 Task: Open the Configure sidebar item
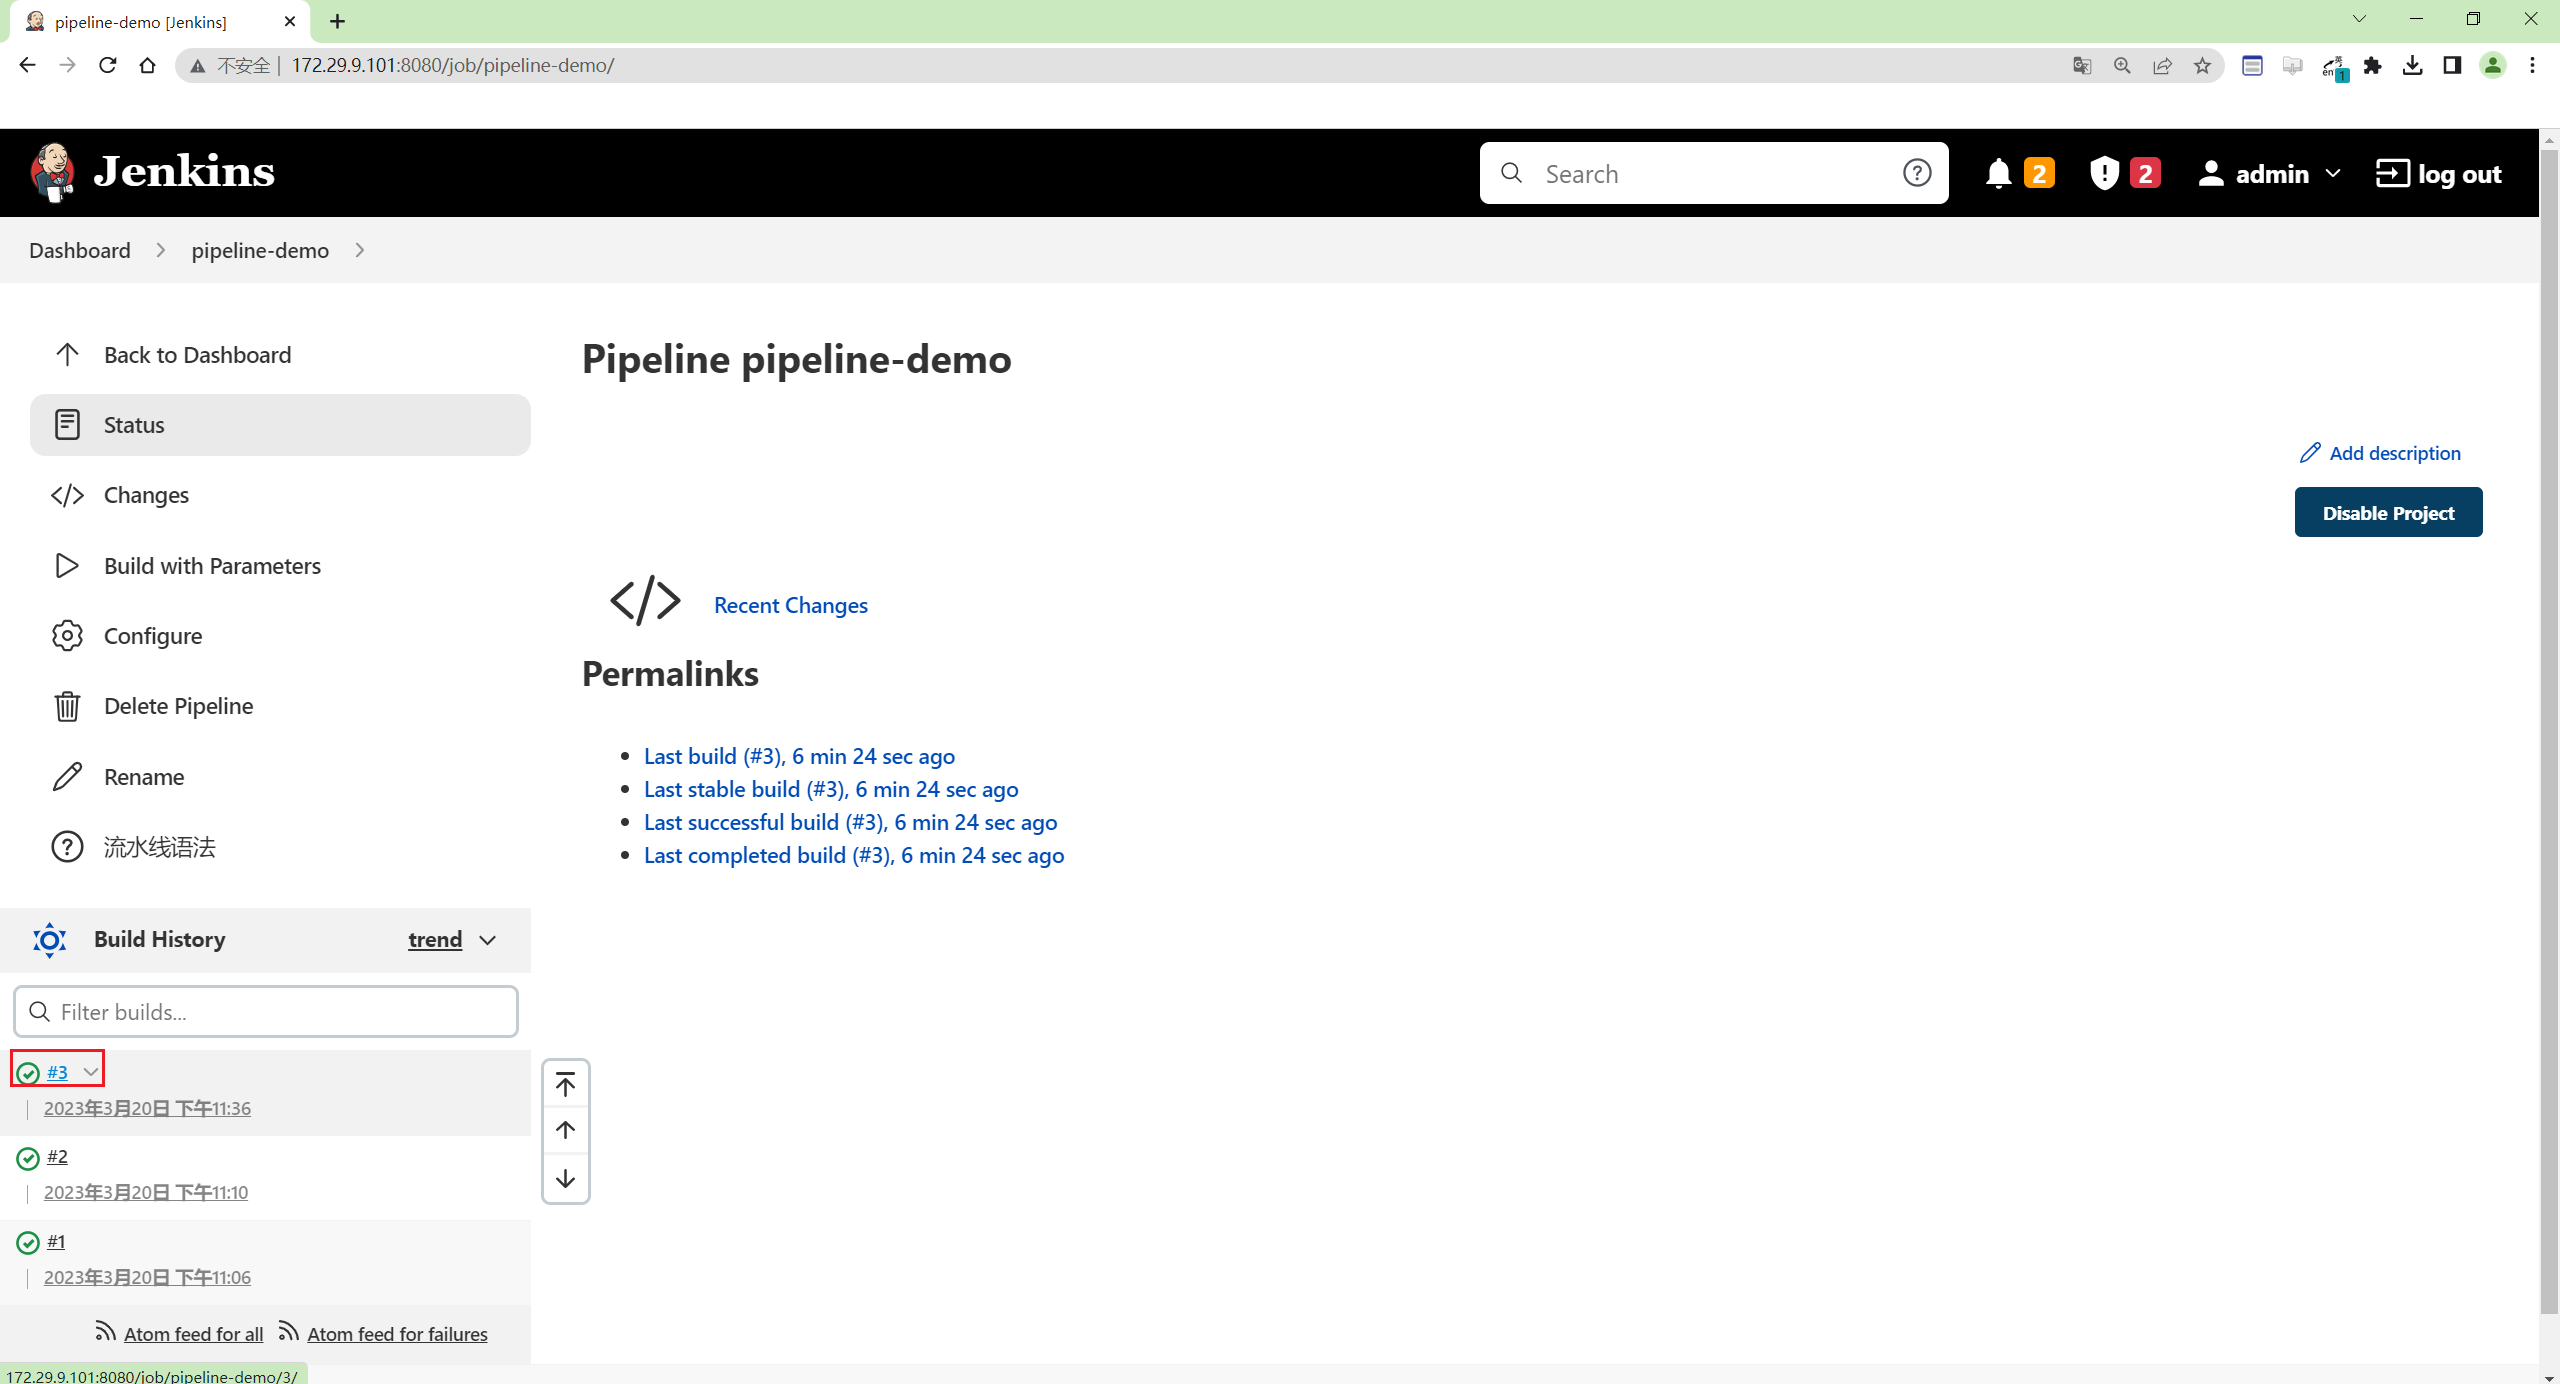click(280, 636)
